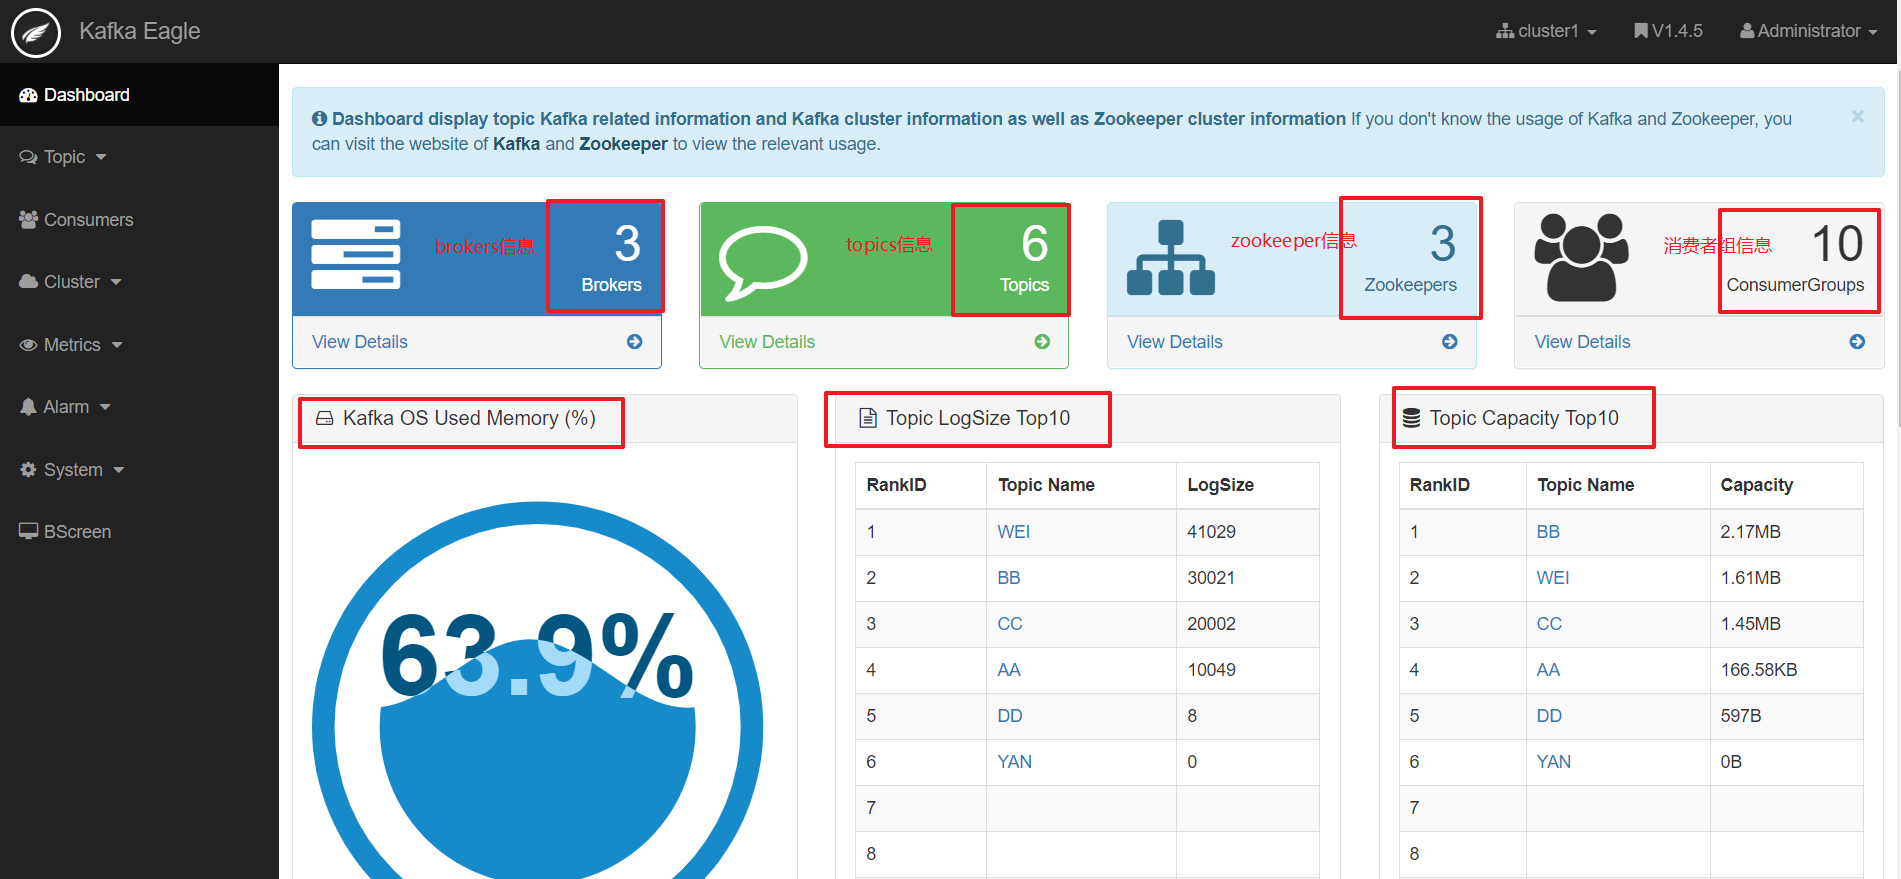Open YAN topic in Capacity table
Image resolution: width=1901 pixels, height=879 pixels.
pos(1554,762)
